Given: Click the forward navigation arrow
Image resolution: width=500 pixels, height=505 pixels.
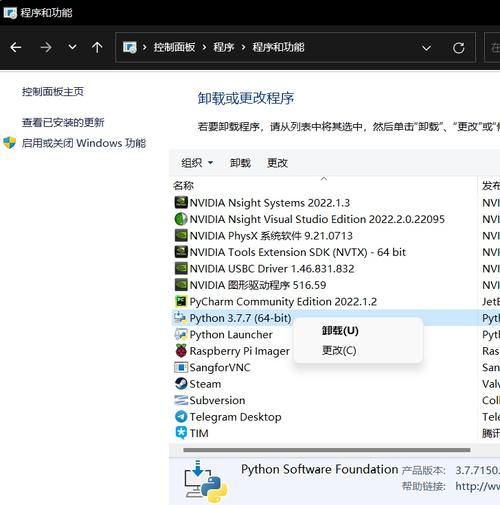Looking at the screenshot, I should pos(46,47).
